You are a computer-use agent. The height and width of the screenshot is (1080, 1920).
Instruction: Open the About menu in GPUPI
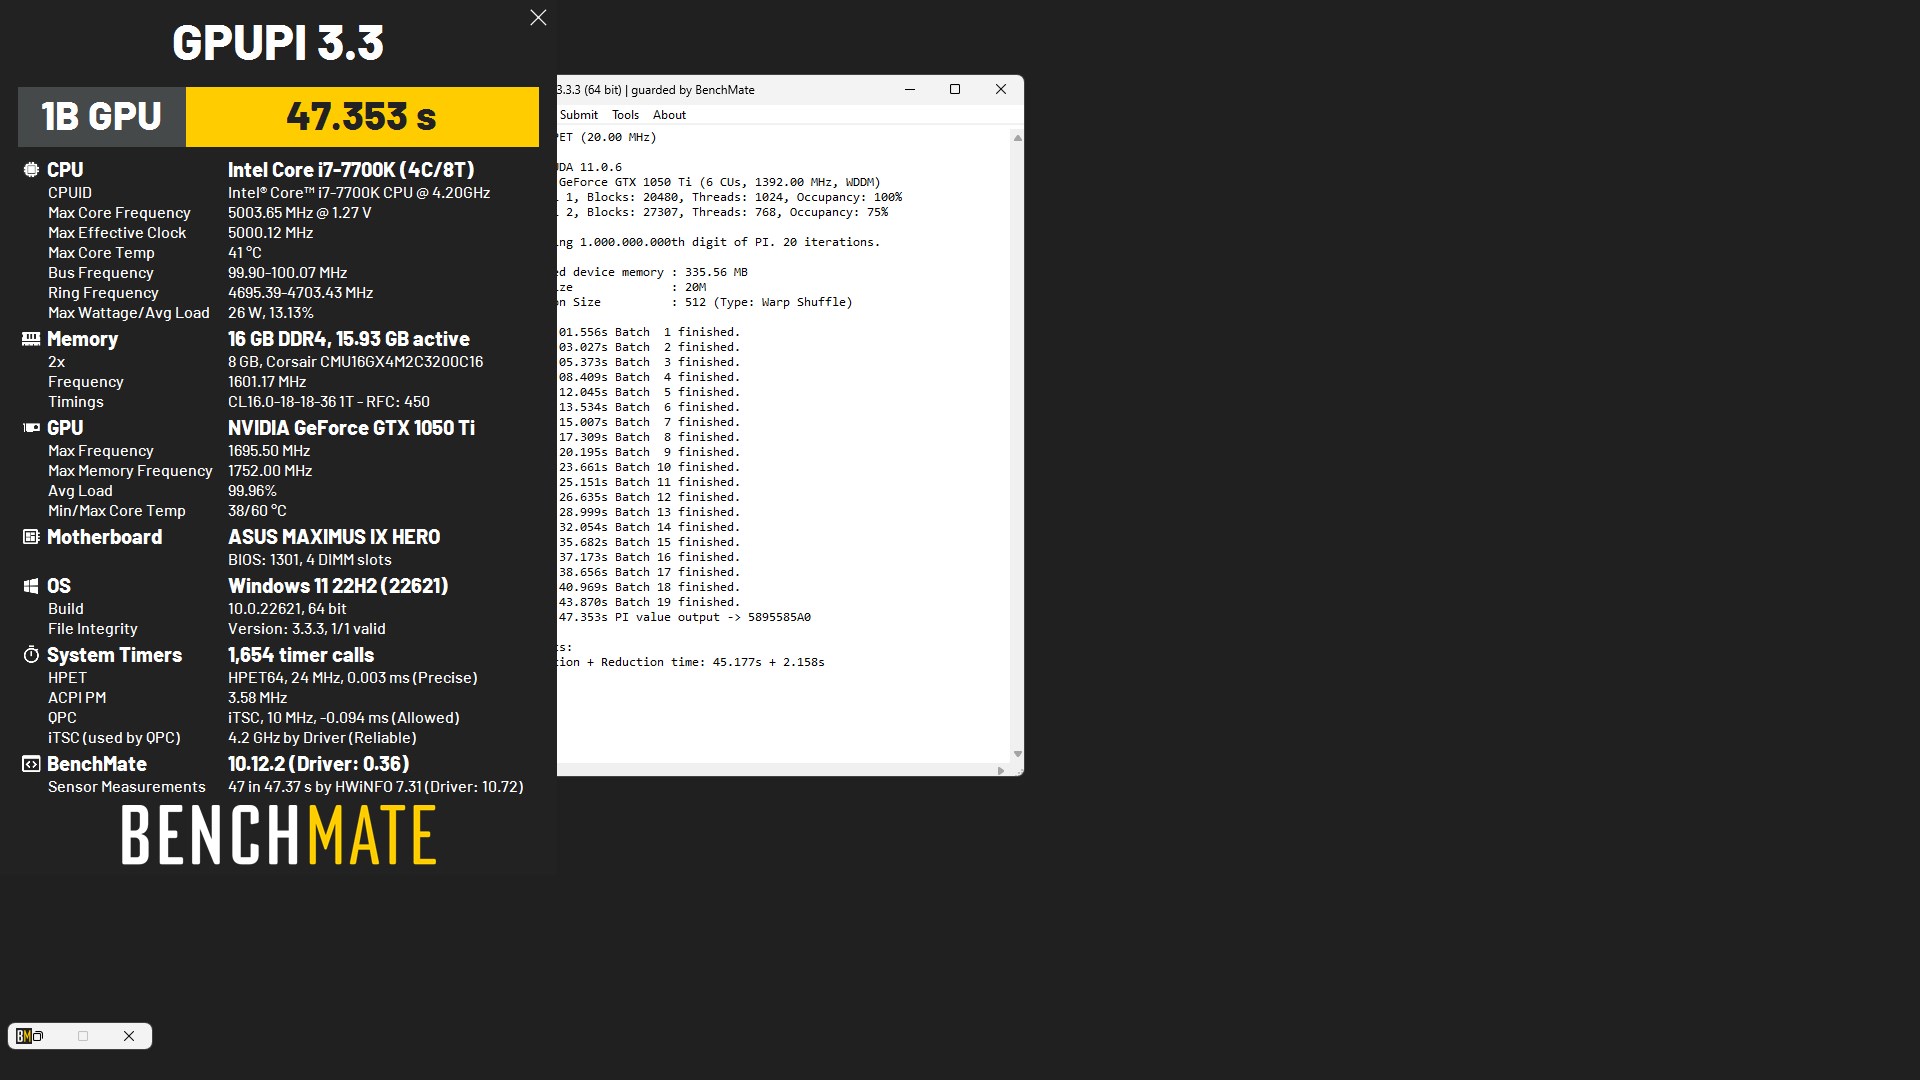tap(669, 115)
